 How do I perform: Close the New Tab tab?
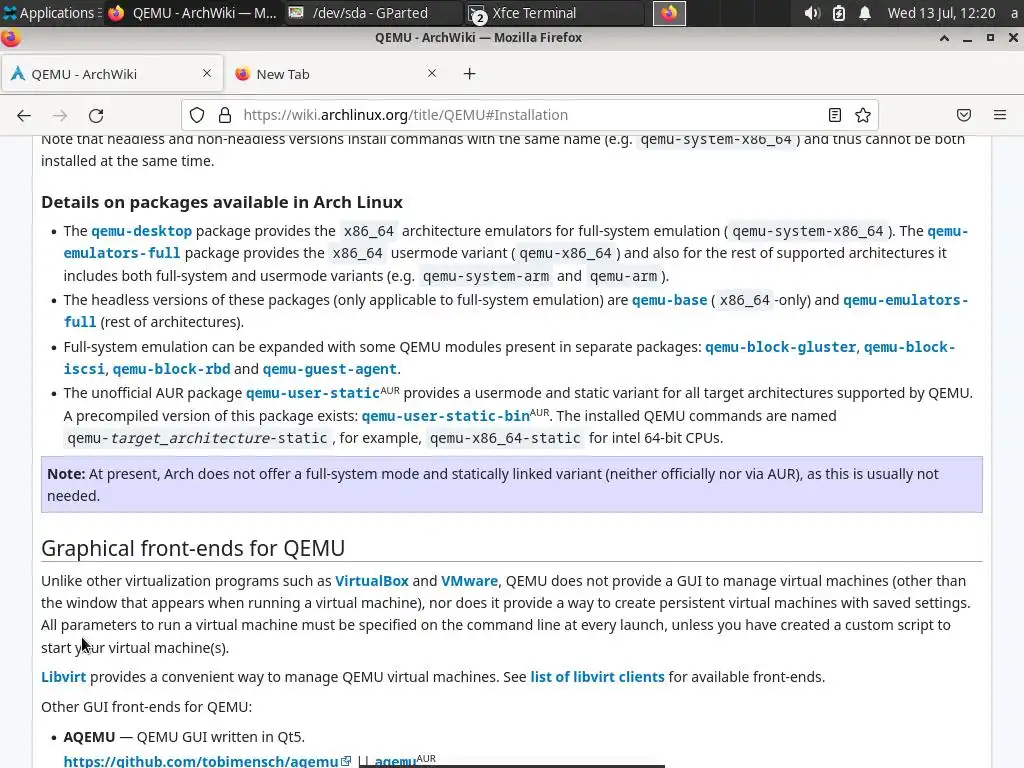(432, 73)
